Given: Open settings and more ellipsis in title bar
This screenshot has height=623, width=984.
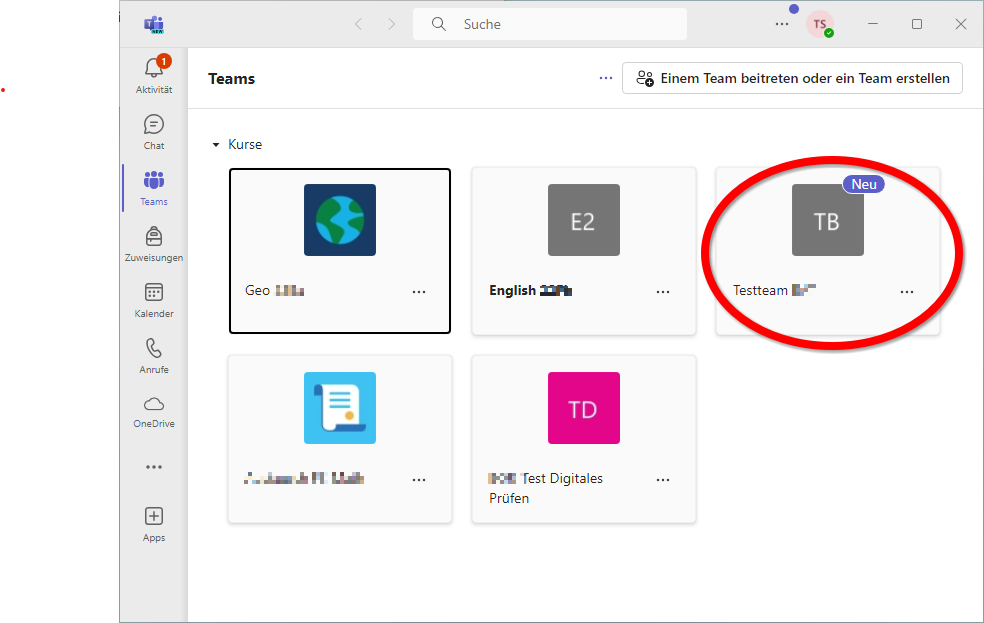Looking at the screenshot, I should point(782,24).
